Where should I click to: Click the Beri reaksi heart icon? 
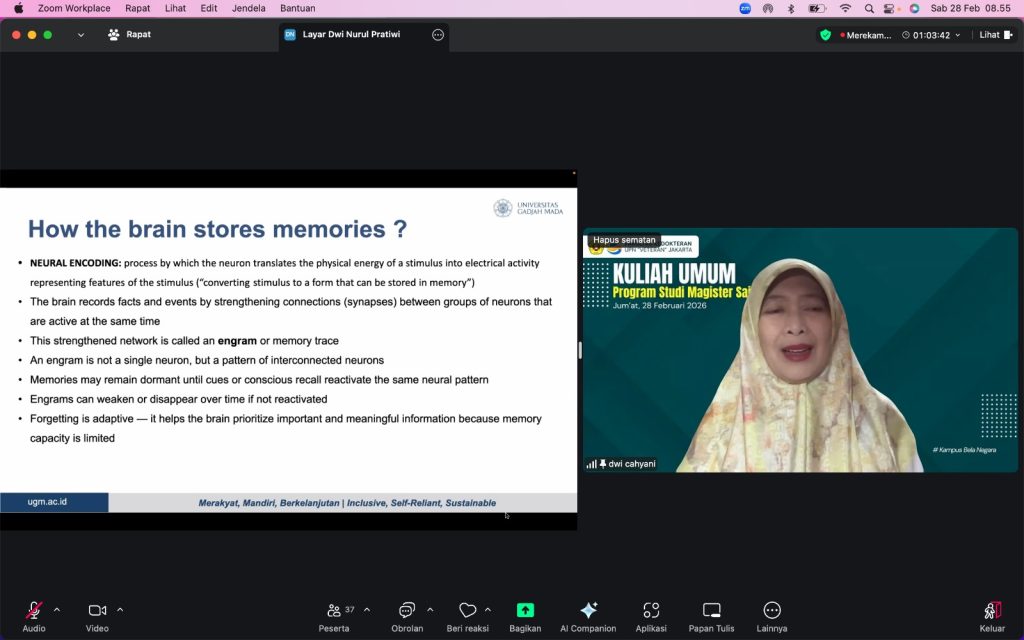pyautogui.click(x=467, y=611)
